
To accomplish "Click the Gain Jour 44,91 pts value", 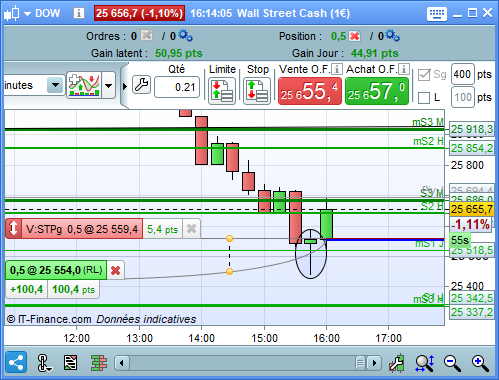I will pyautogui.click(x=374, y=53).
